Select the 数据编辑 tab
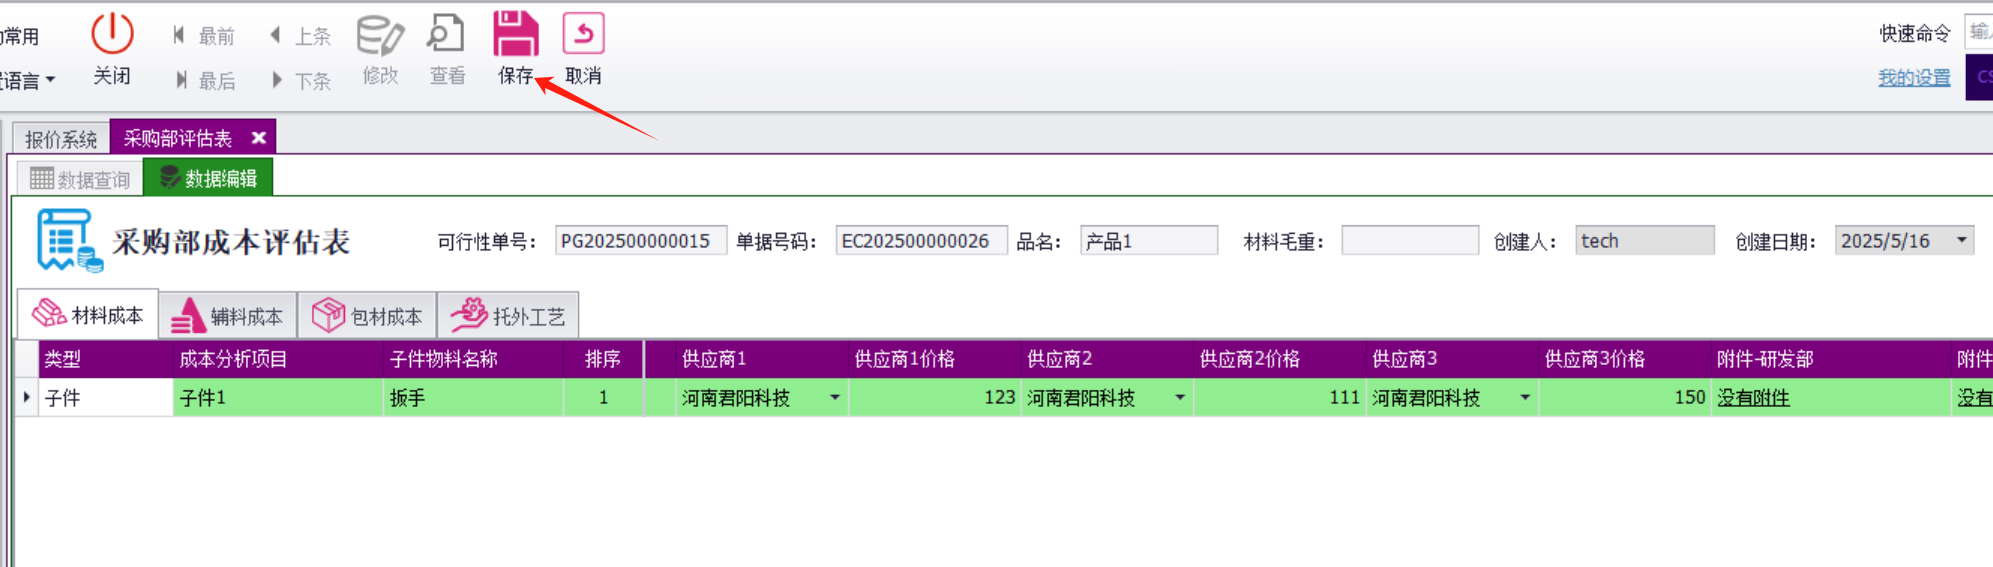This screenshot has width=1993, height=567. tap(208, 179)
